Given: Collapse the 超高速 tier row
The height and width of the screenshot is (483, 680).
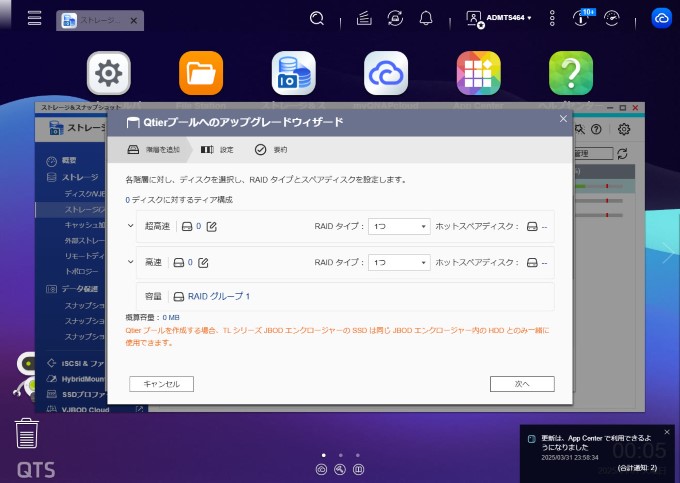Looking at the screenshot, I should [131, 226].
